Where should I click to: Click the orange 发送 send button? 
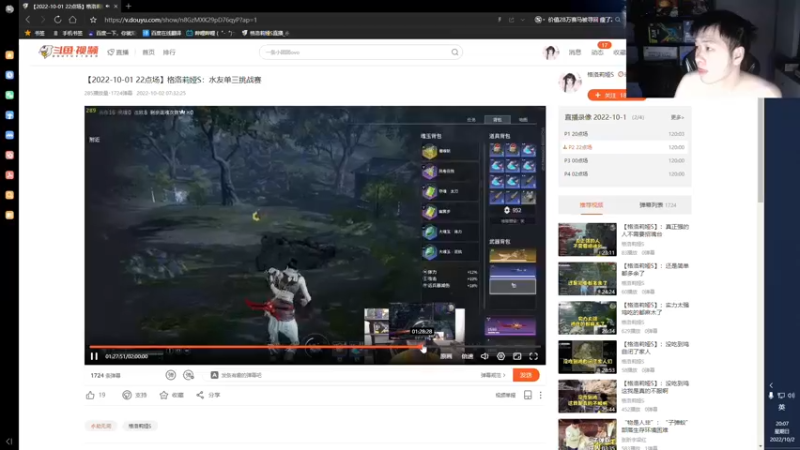(526, 375)
